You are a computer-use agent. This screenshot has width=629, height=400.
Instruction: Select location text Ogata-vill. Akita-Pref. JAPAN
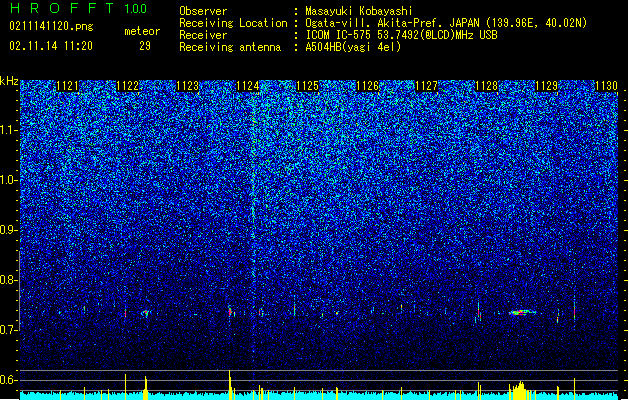click(392, 23)
